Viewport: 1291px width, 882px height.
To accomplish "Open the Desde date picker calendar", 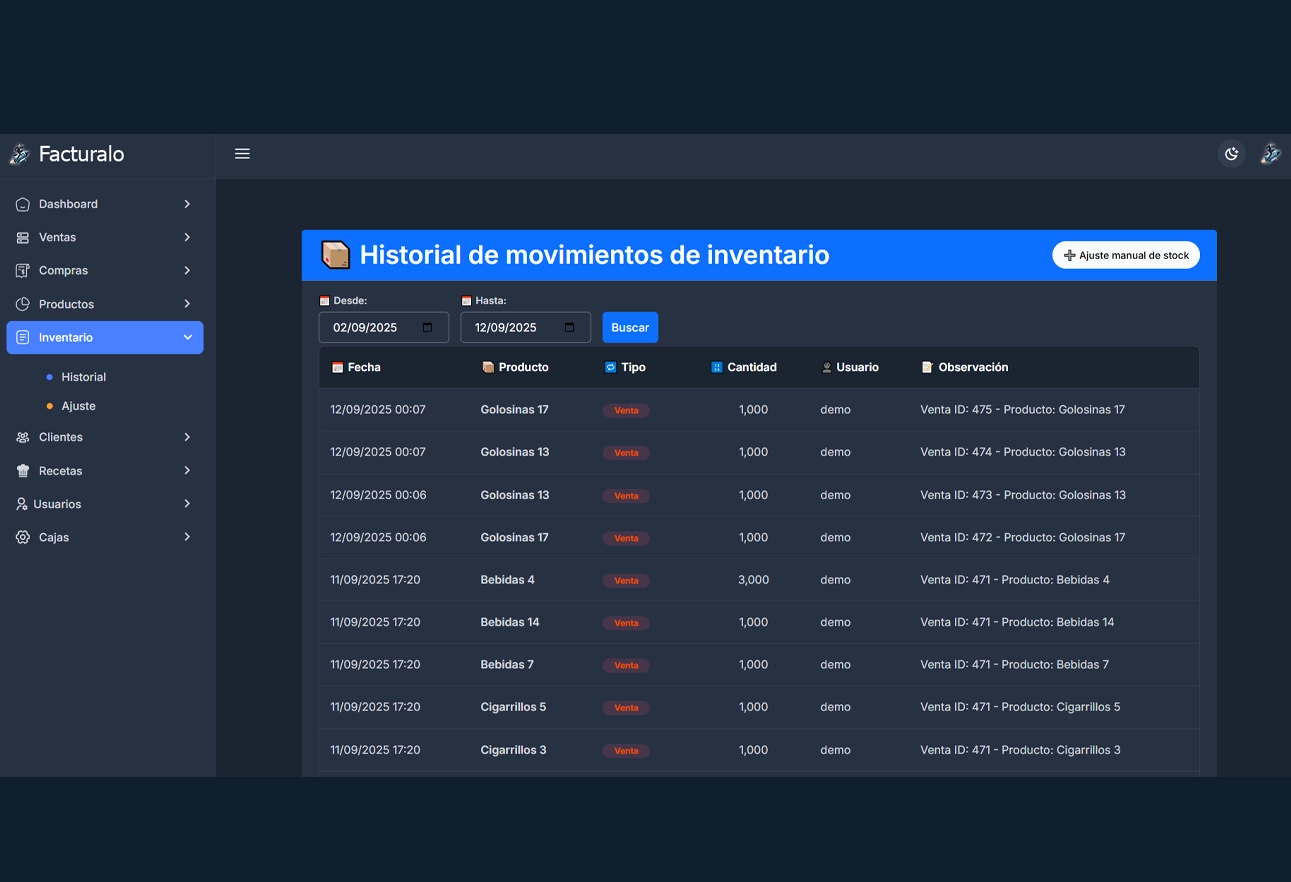I will pos(428,328).
